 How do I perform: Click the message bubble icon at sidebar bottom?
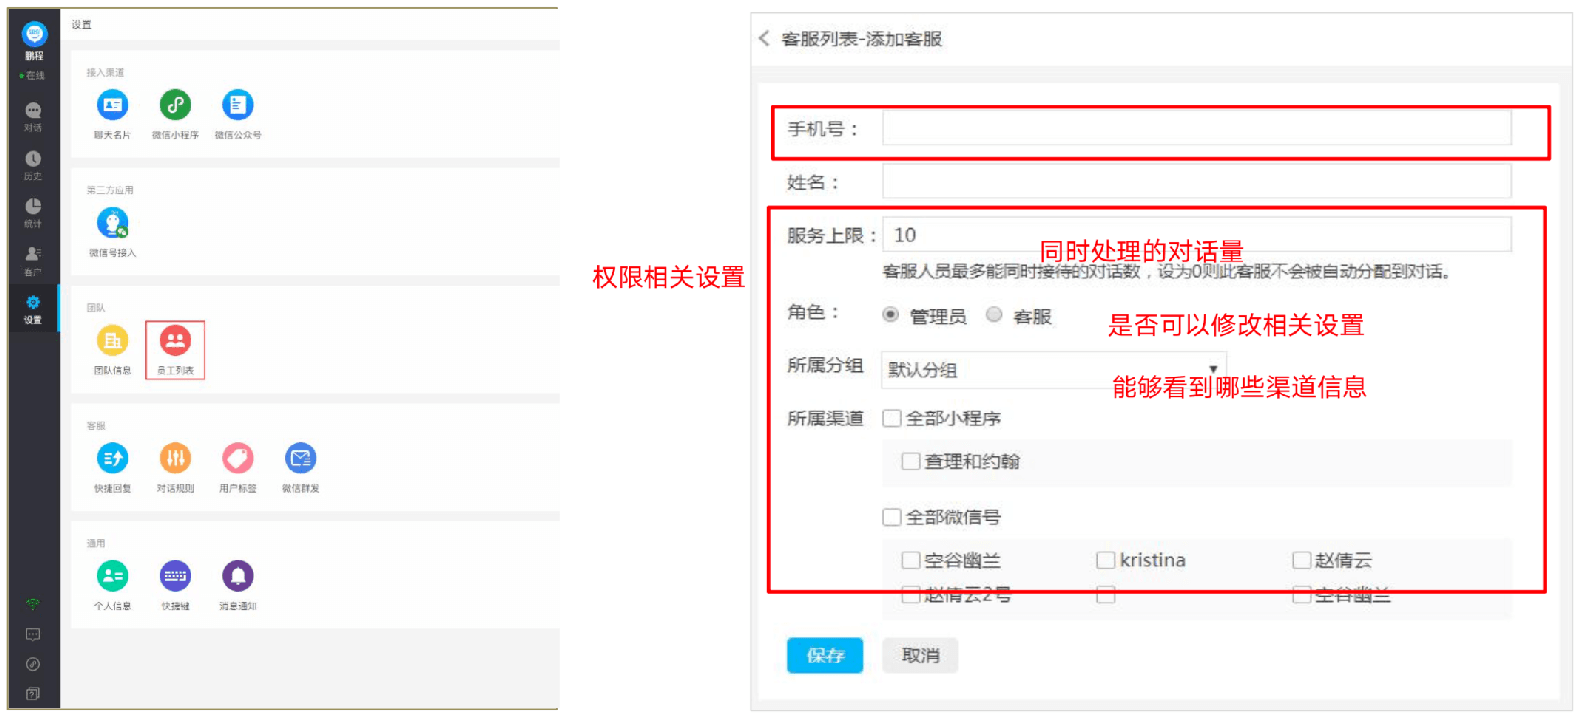pos(33,635)
